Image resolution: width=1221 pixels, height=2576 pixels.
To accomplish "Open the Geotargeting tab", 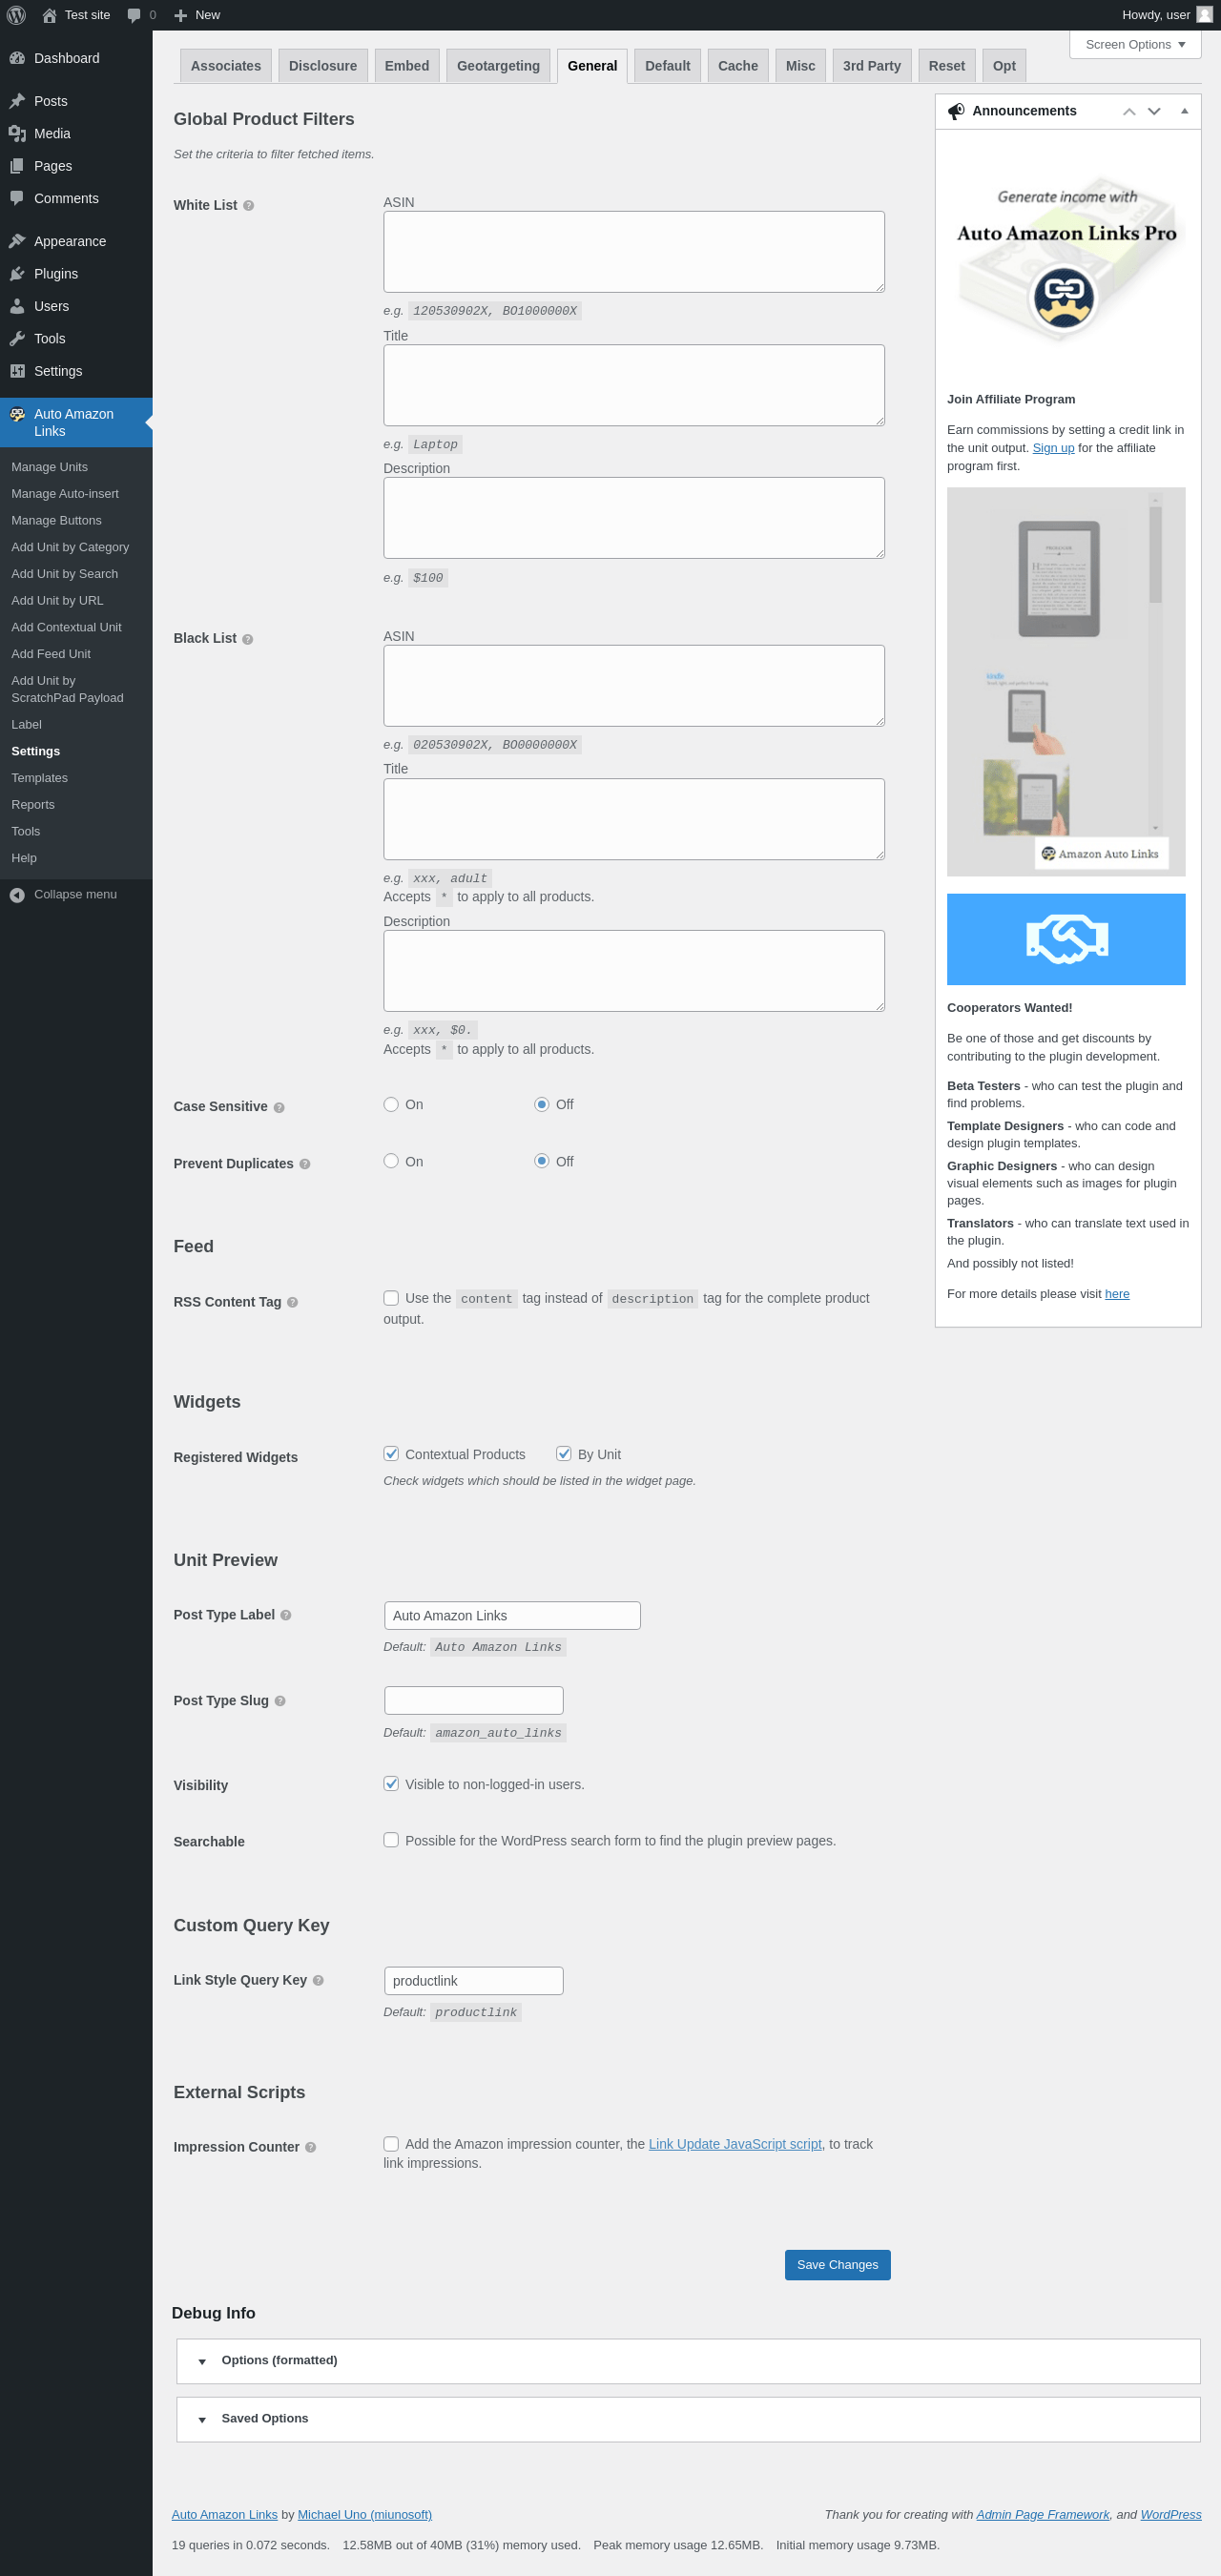I will [x=498, y=66].
